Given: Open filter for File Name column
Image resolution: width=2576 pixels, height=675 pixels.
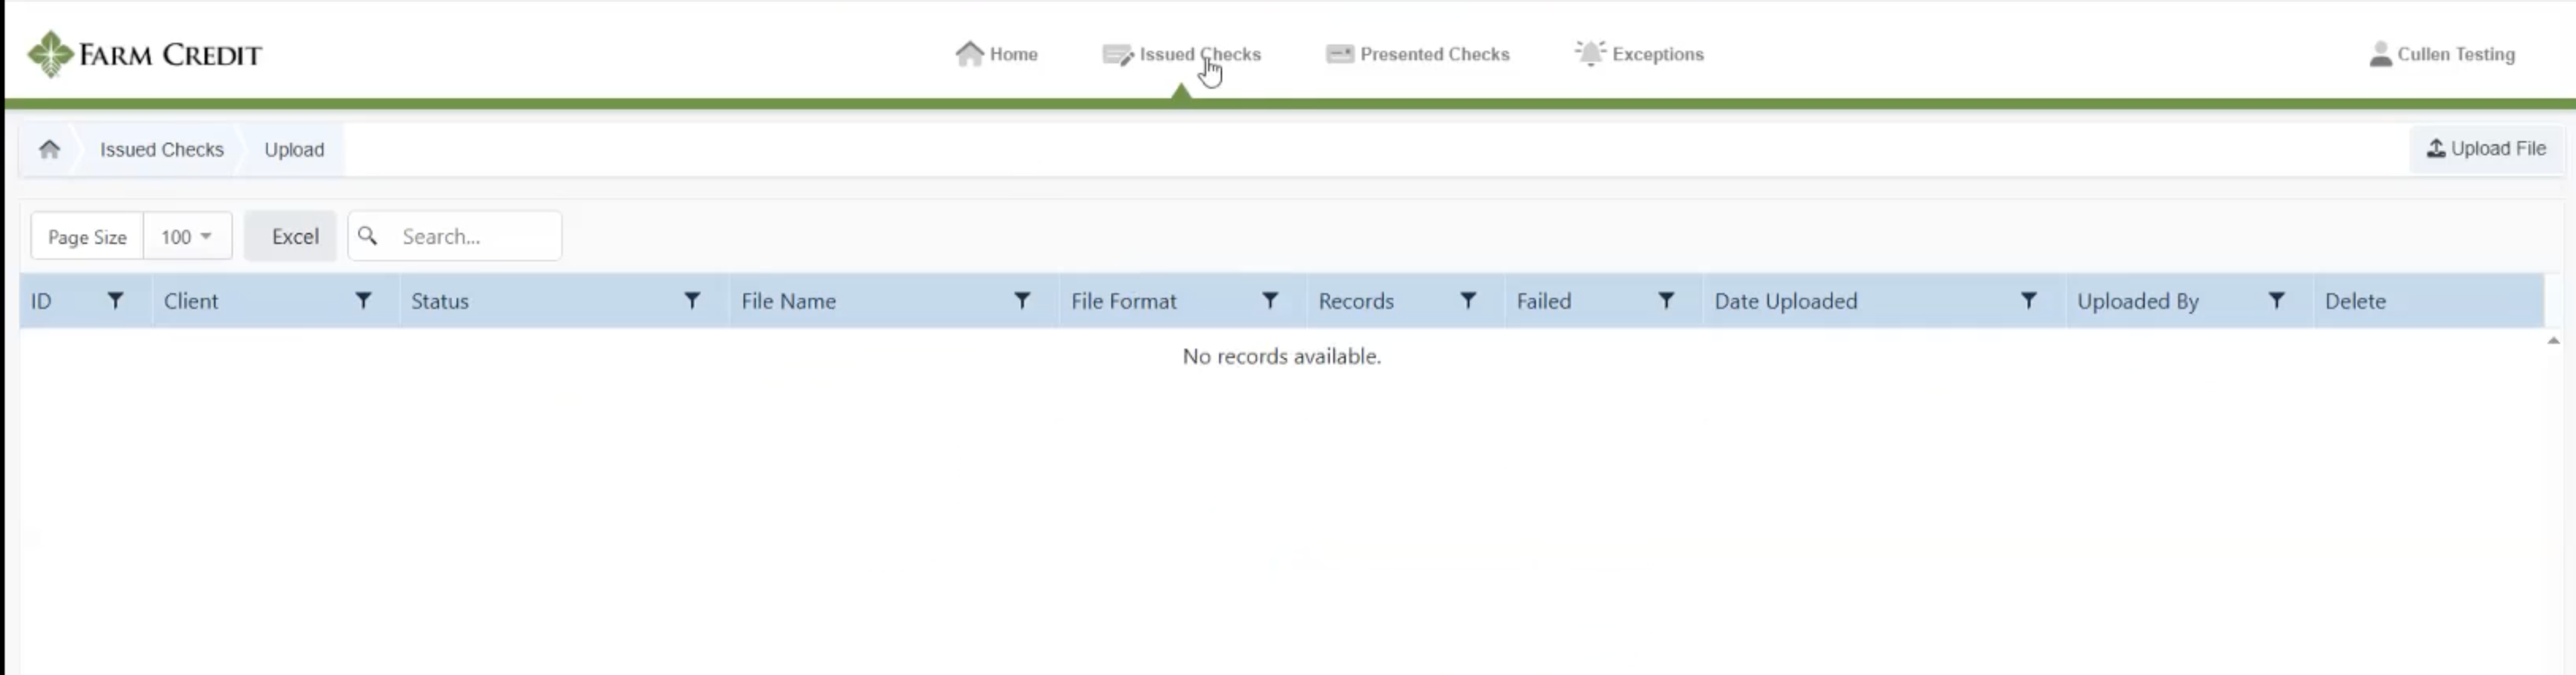Looking at the screenshot, I should click(x=1021, y=300).
